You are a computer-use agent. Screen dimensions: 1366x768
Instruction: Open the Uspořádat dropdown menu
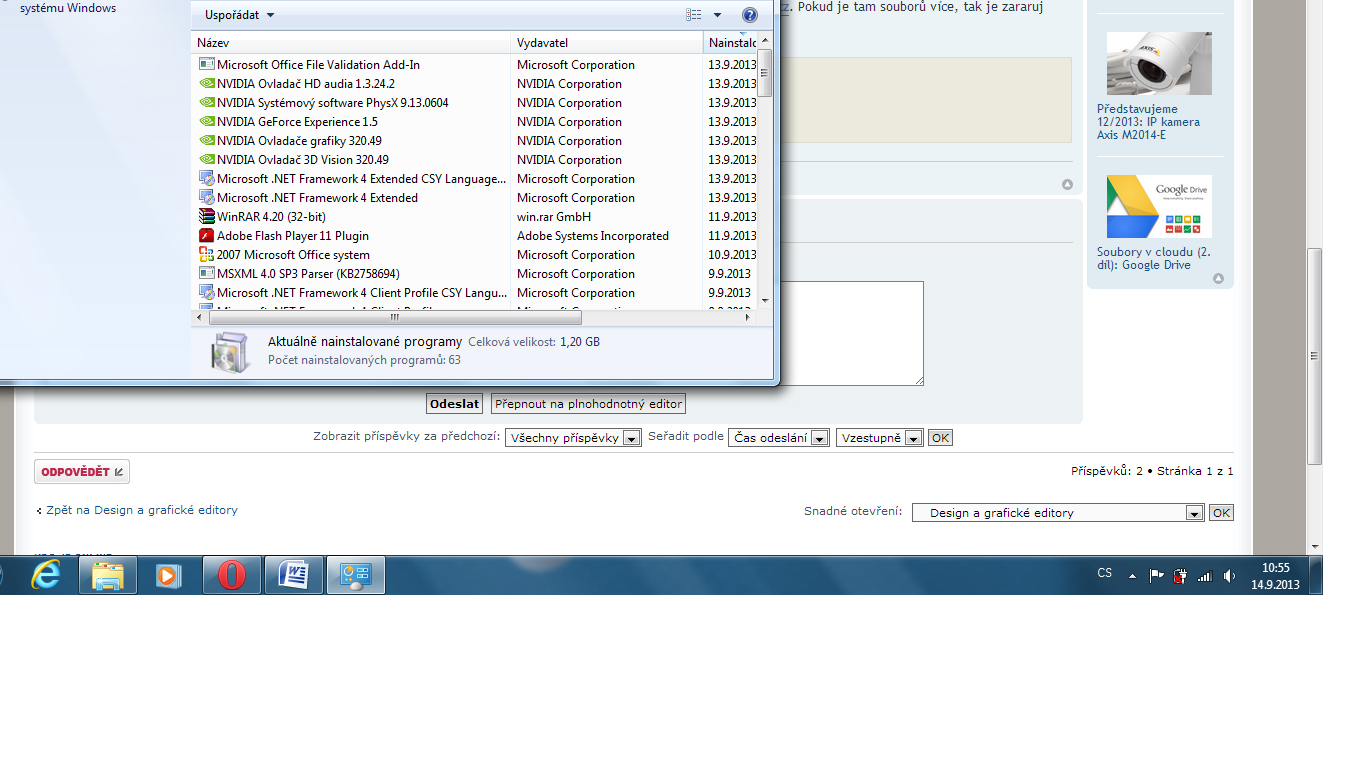239,15
